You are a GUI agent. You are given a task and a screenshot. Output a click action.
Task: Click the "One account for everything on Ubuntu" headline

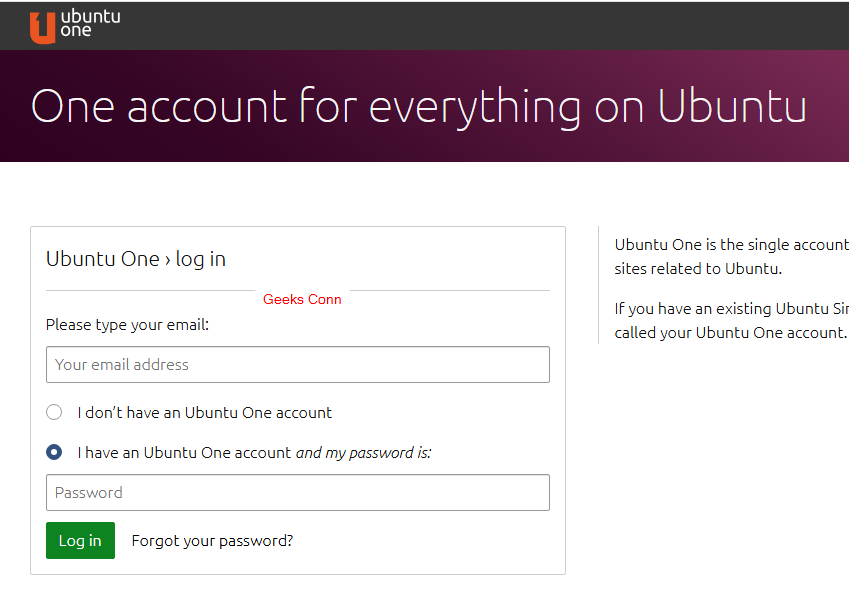(420, 105)
